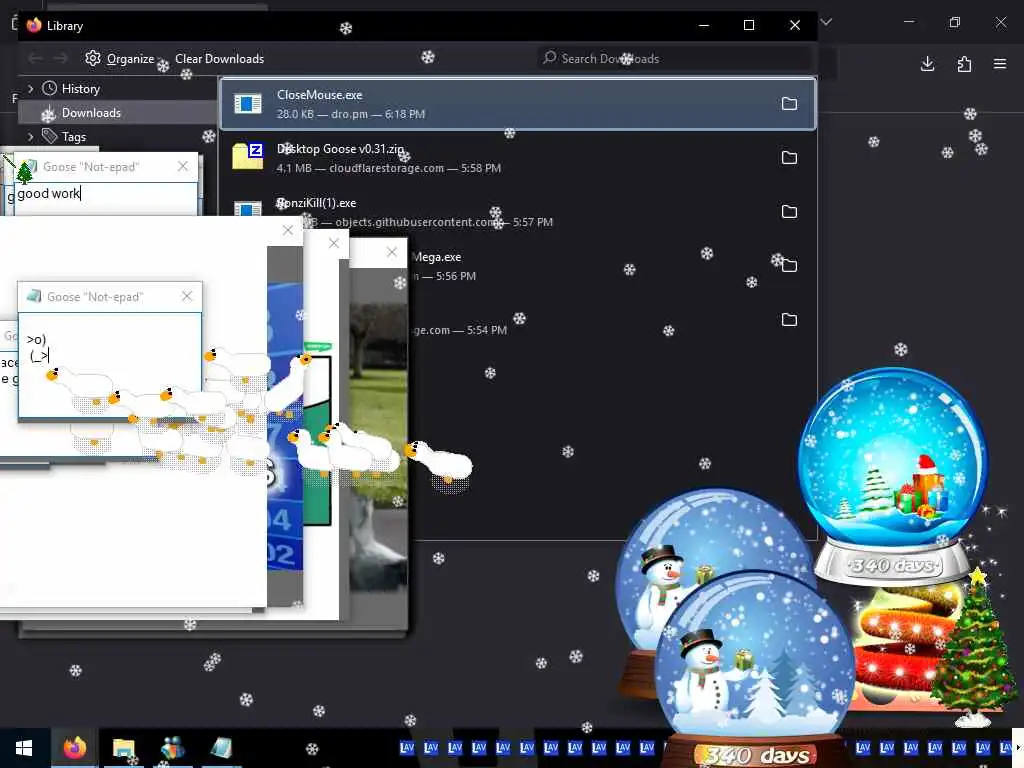The width and height of the screenshot is (1024, 768).
Task: Click the small tree icon on Not-epad title
Action: coord(24,173)
